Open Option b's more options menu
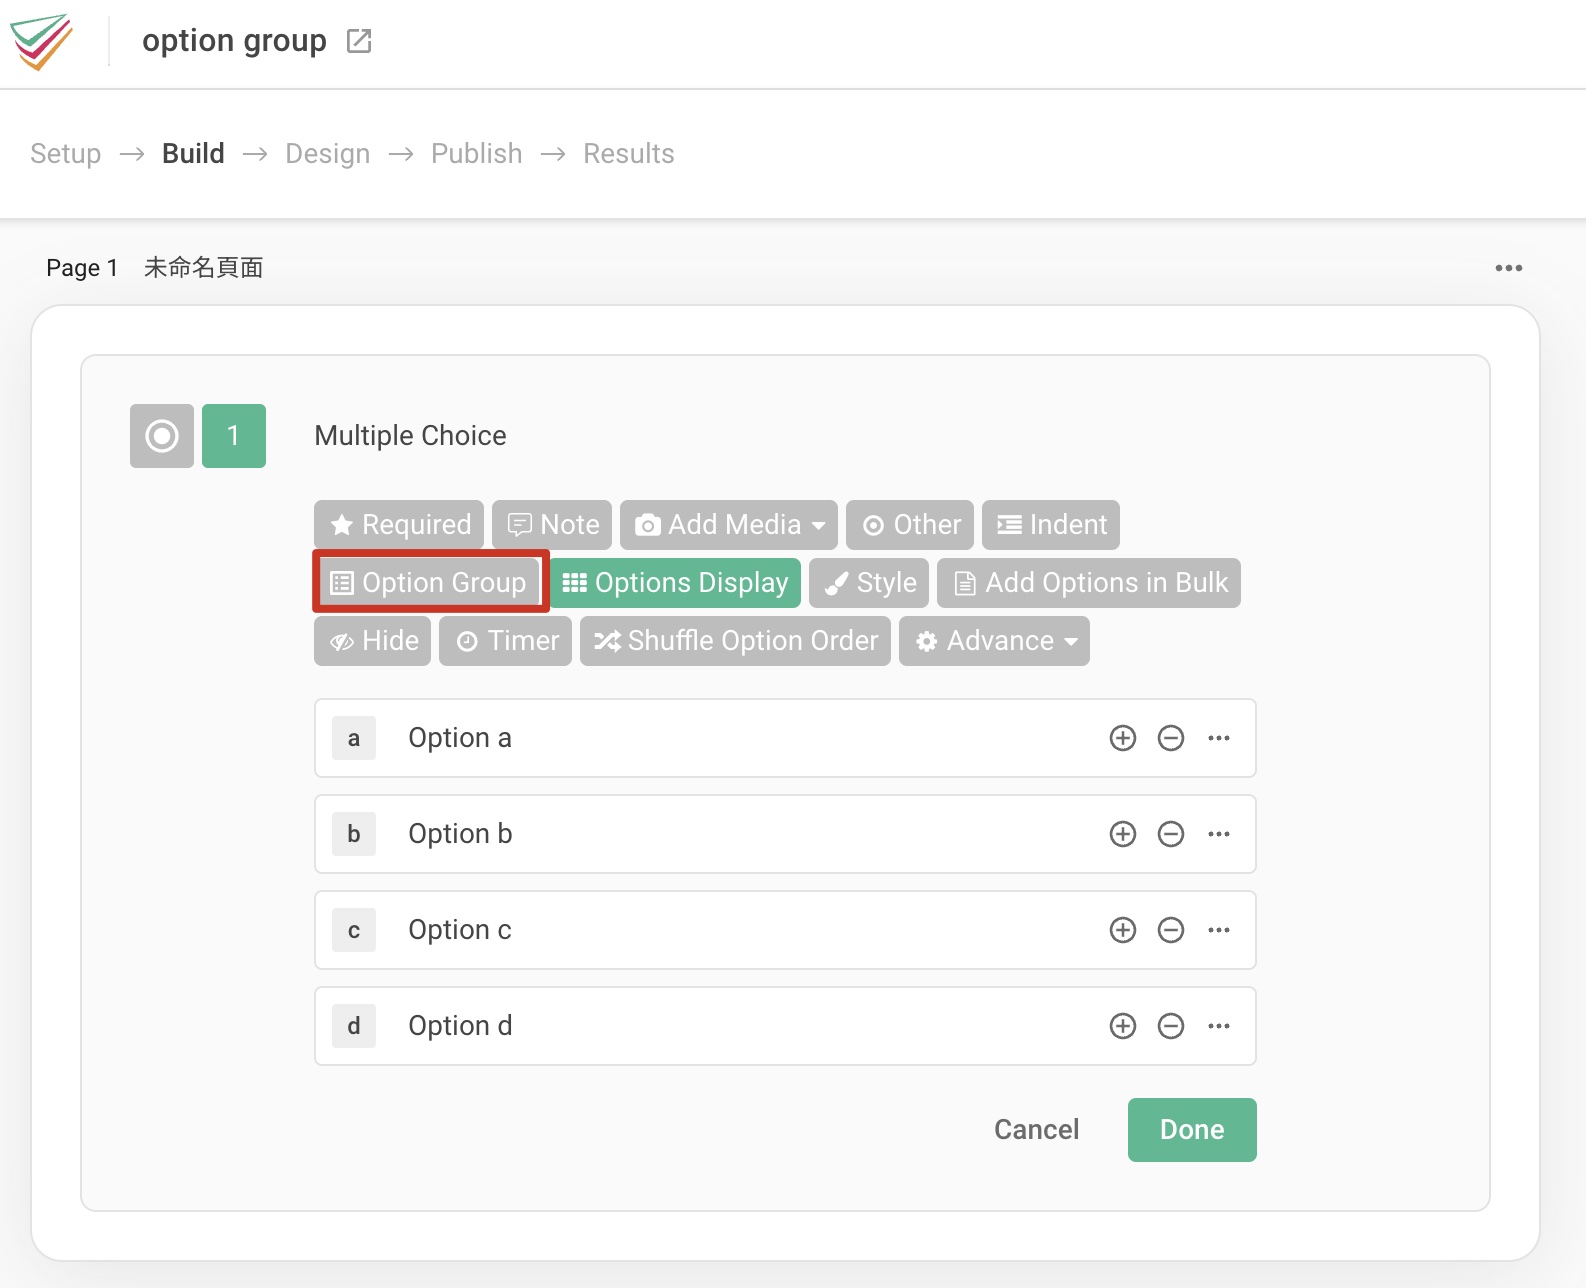The height and width of the screenshot is (1288, 1586). point(1219,834)
